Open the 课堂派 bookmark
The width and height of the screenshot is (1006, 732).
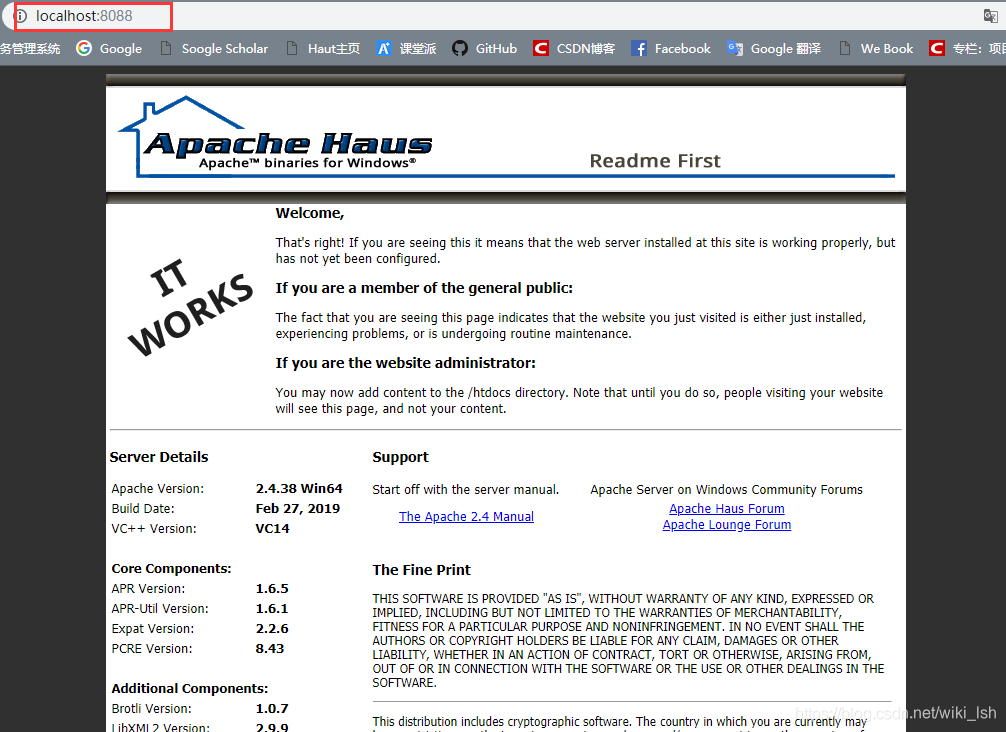tap(406, 49)
